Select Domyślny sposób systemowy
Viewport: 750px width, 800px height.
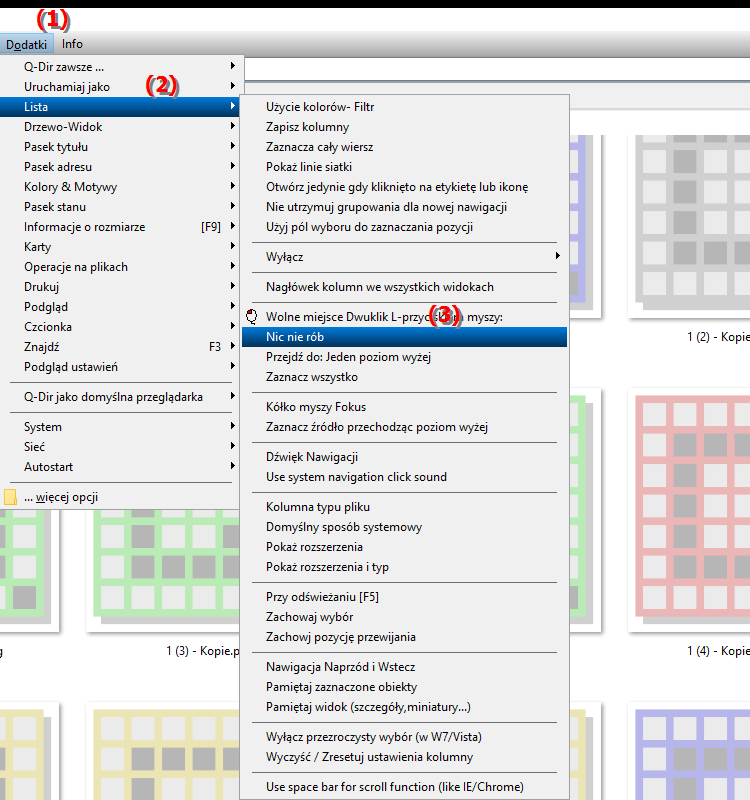(x=404, y=527)
